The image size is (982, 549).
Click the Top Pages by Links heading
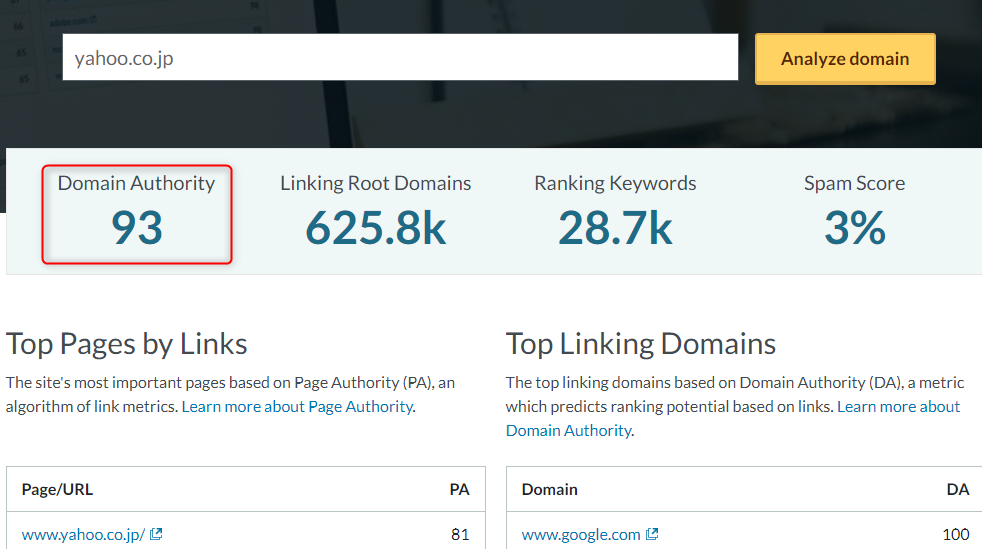[127, 344]
